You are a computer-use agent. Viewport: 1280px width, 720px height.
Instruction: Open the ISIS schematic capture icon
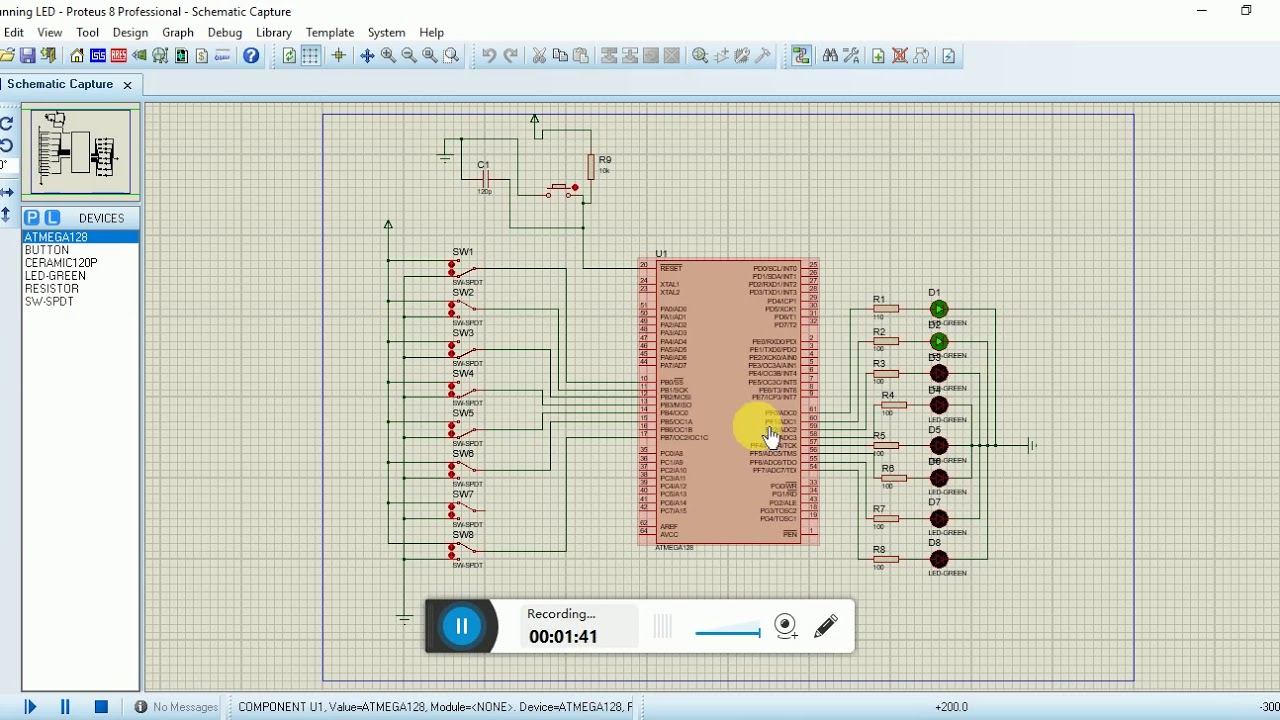98,56
